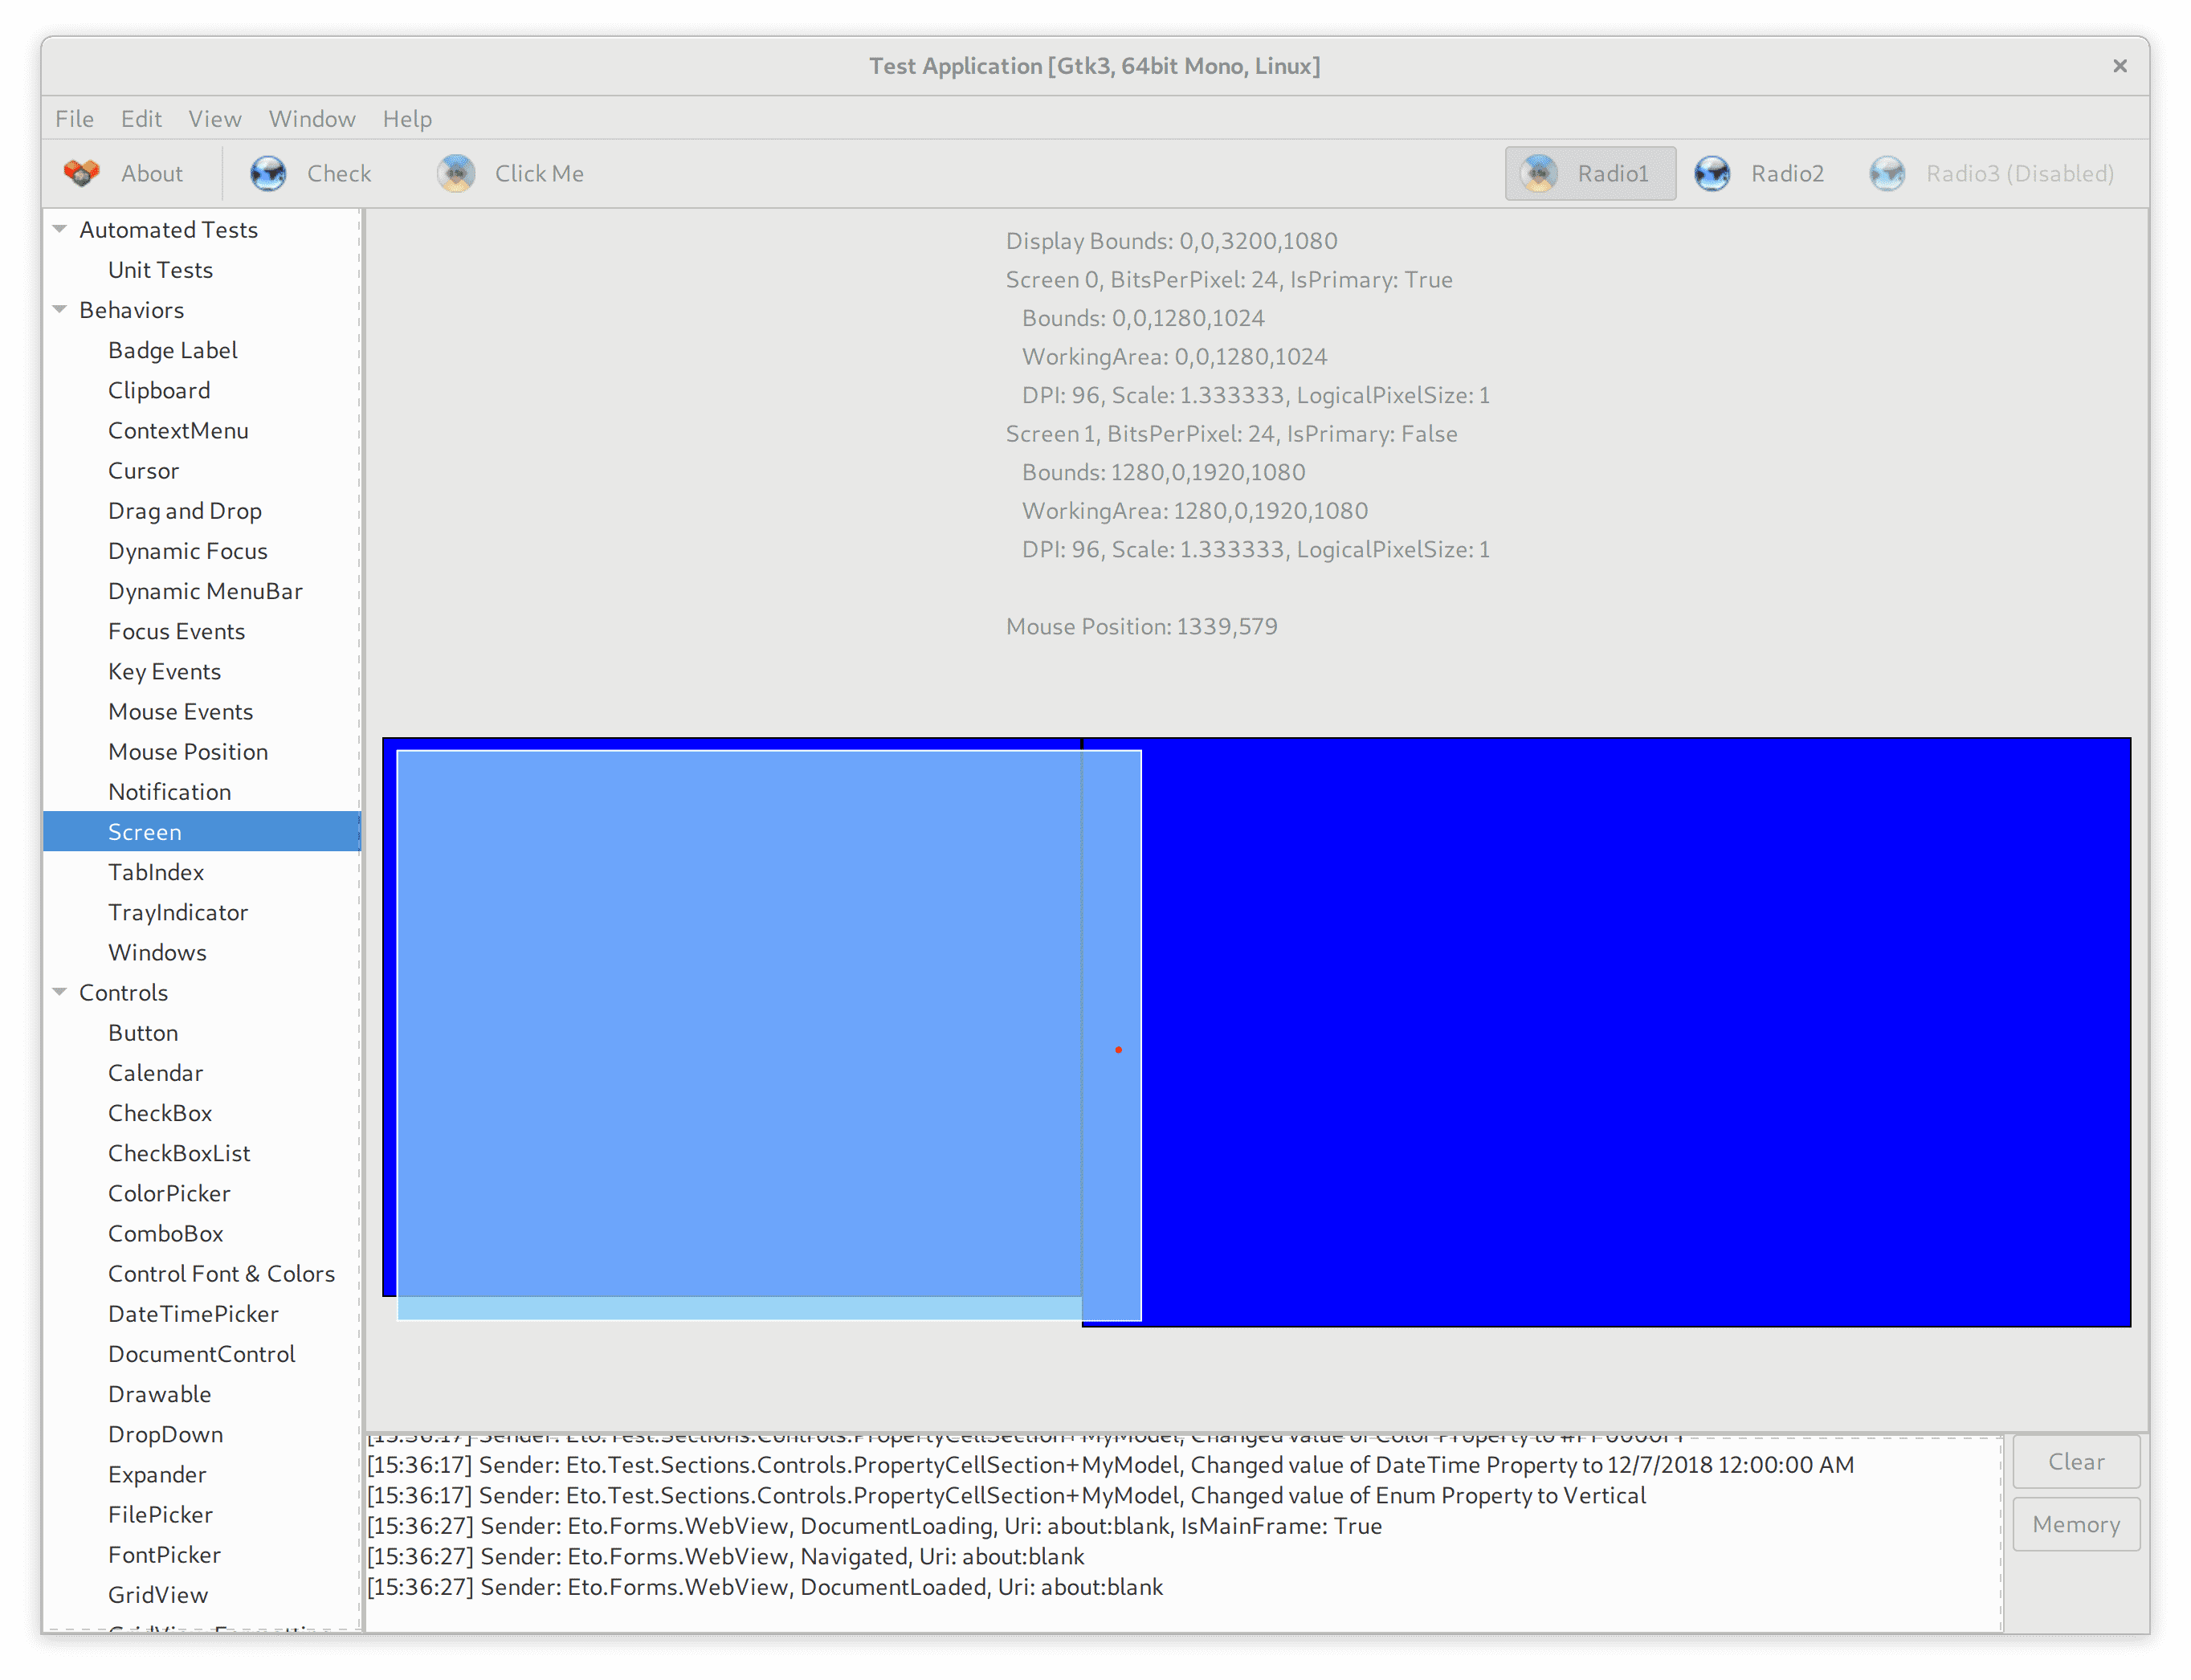
Task: Select the Radio1 toggle button
Action: point(1591,172)
